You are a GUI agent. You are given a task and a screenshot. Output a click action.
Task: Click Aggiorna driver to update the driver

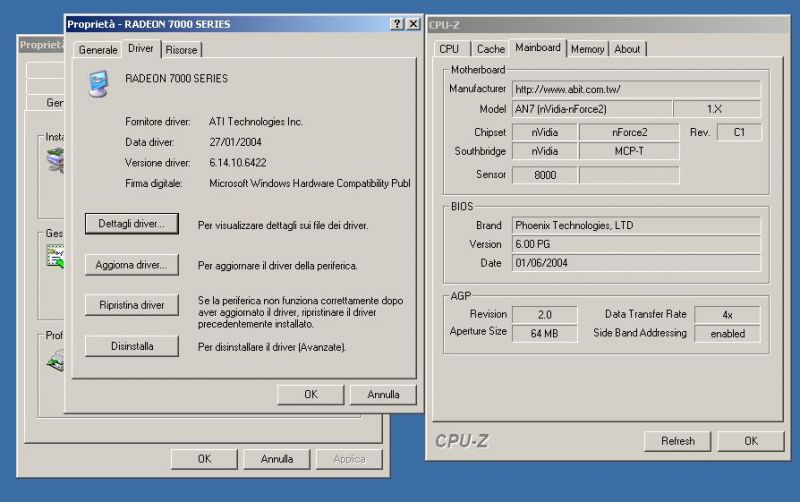coord(132,265)
